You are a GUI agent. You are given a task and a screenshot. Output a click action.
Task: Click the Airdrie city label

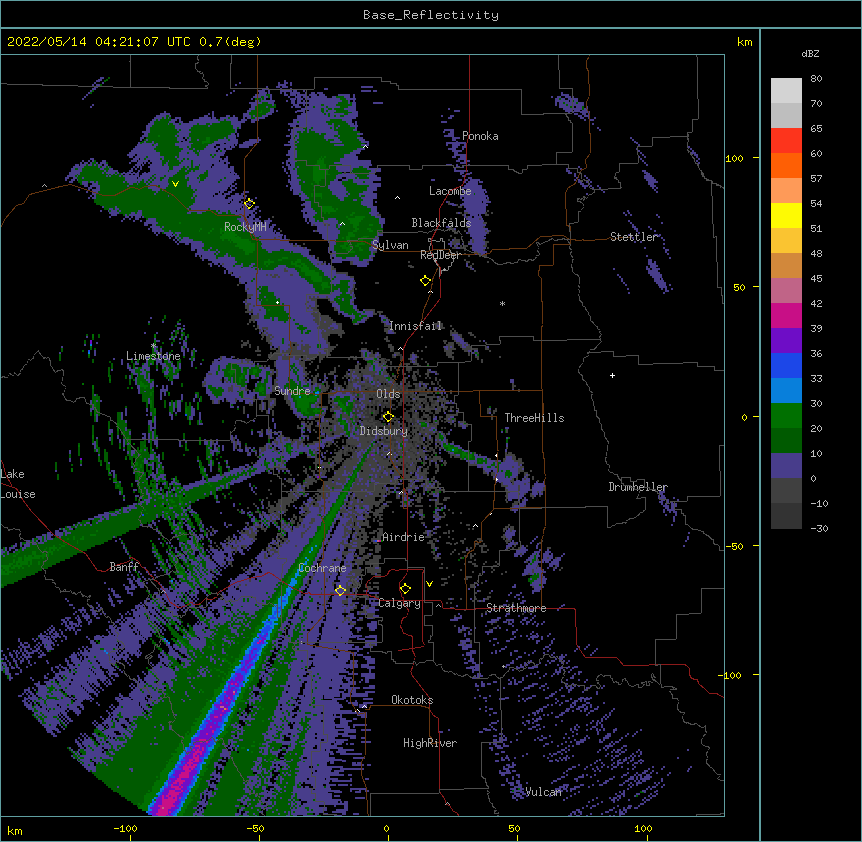click(403, 537)
